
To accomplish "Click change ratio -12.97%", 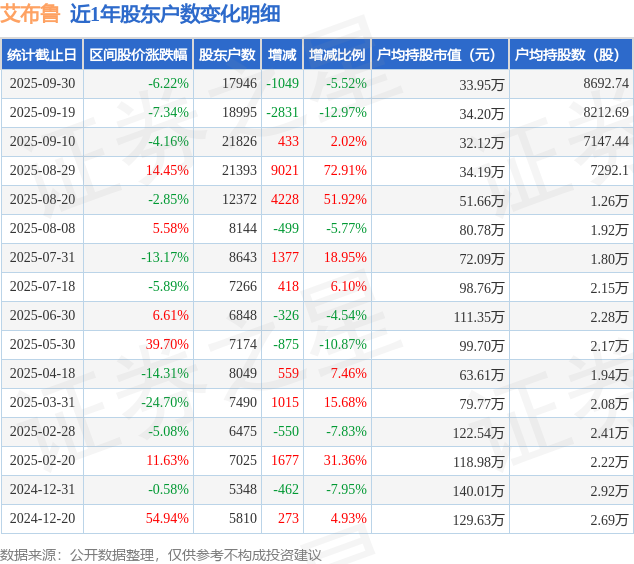I will tap(343, 112).
